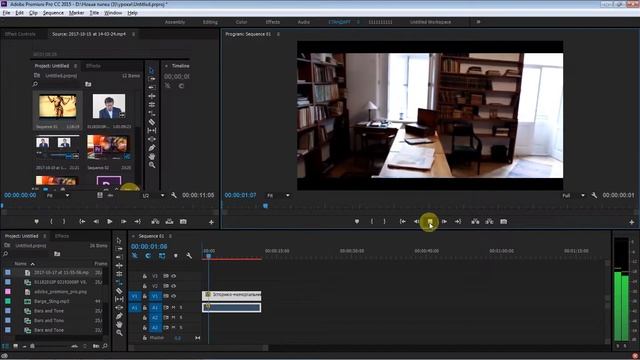Stop playback in Program monitor
The width and height of the screenshot is (640, 360).
[x=430, y=221]
